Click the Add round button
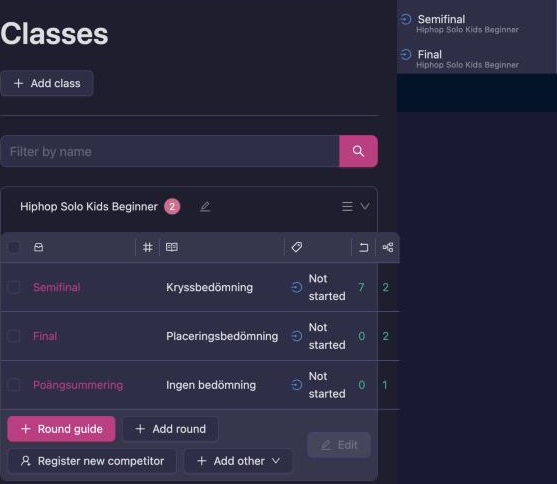The height and width of the screenshot is (484, 557). [171, 429]
